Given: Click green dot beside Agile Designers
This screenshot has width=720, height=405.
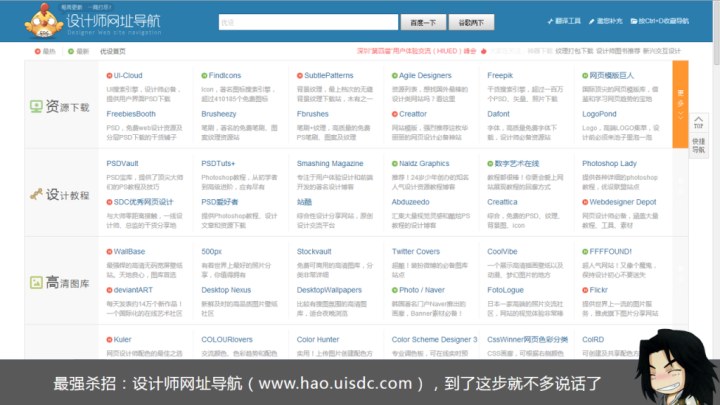Looking at the screenshot, I should click(x=394, y=76).
